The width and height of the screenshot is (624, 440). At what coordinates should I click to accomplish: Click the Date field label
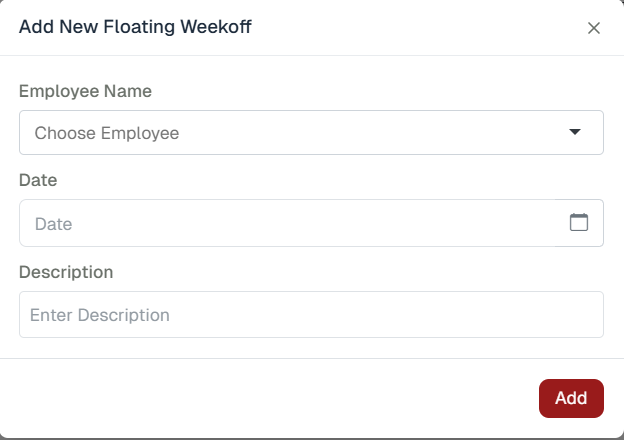coord(38,180)
